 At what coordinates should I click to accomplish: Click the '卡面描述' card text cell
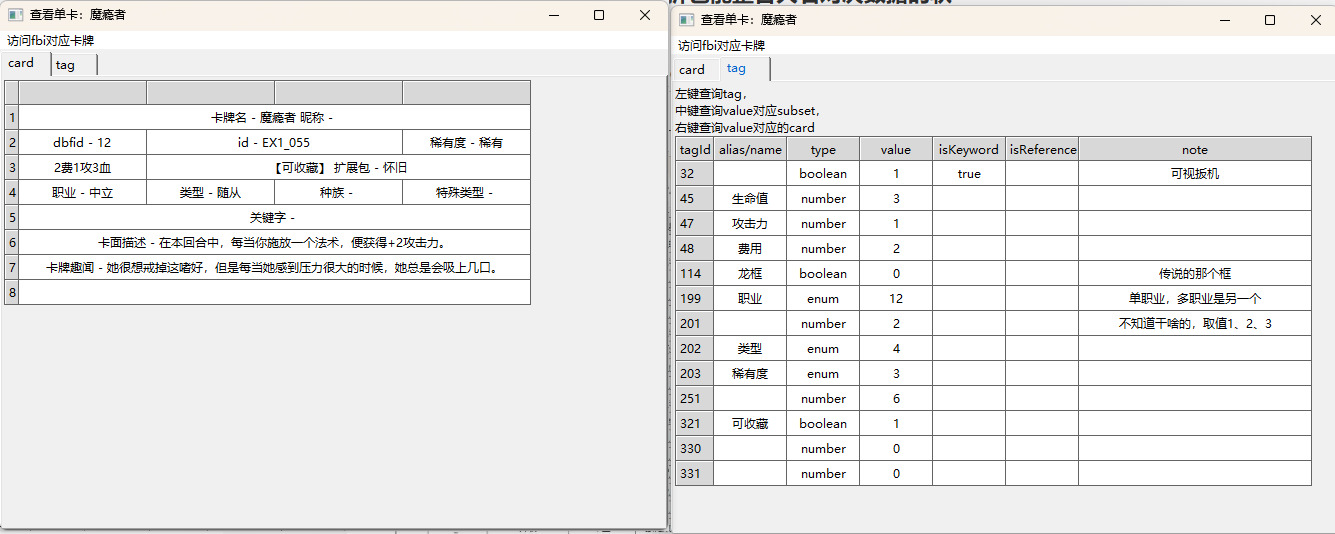(274, 243)
